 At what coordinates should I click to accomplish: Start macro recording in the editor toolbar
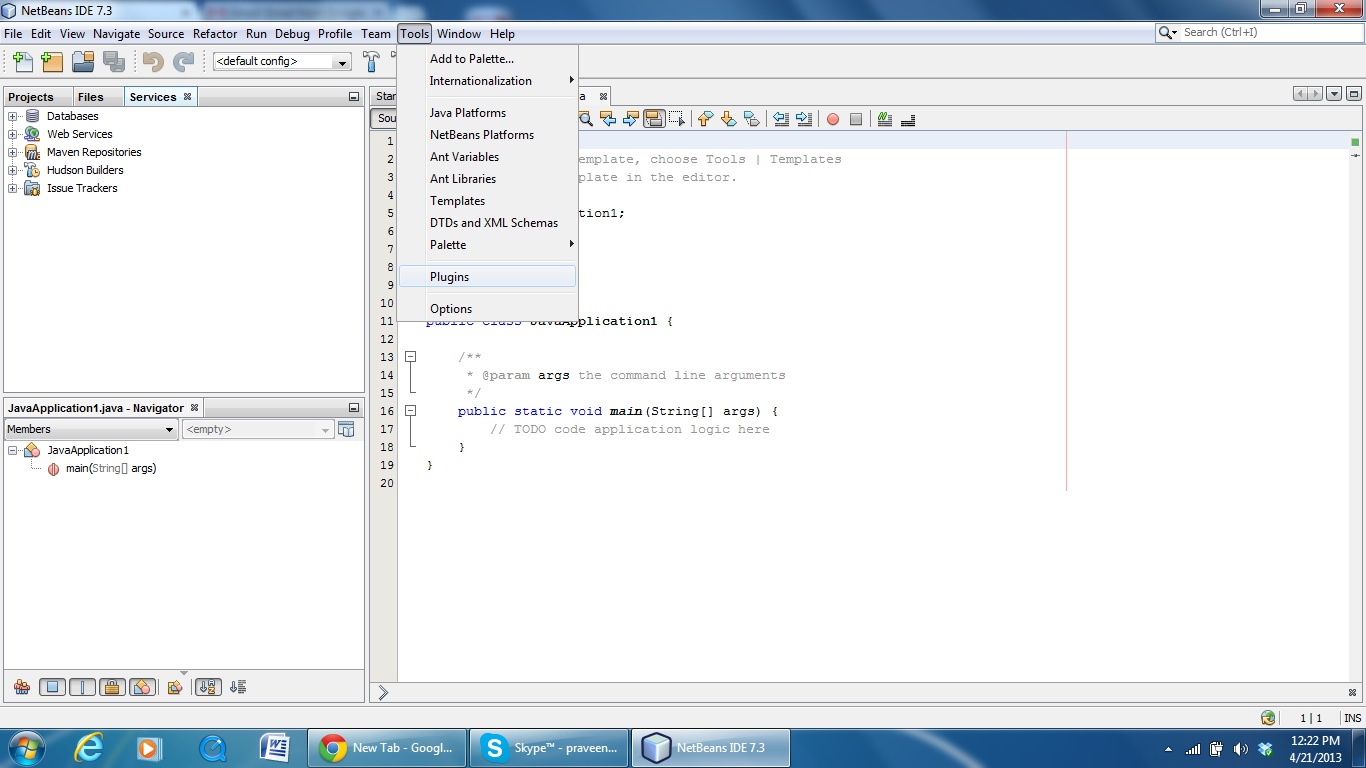click(x=833, y=119)
